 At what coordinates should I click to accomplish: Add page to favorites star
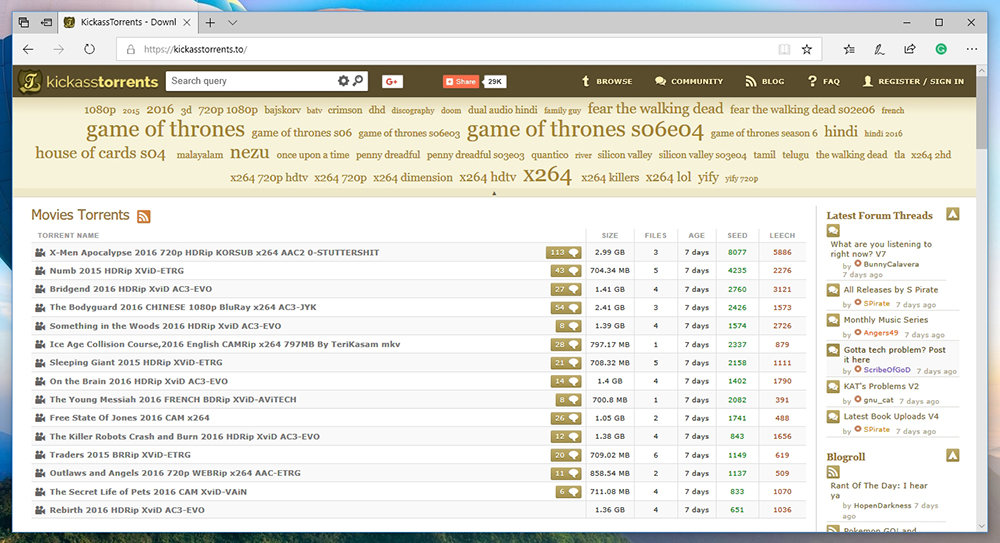pos(807,49)
